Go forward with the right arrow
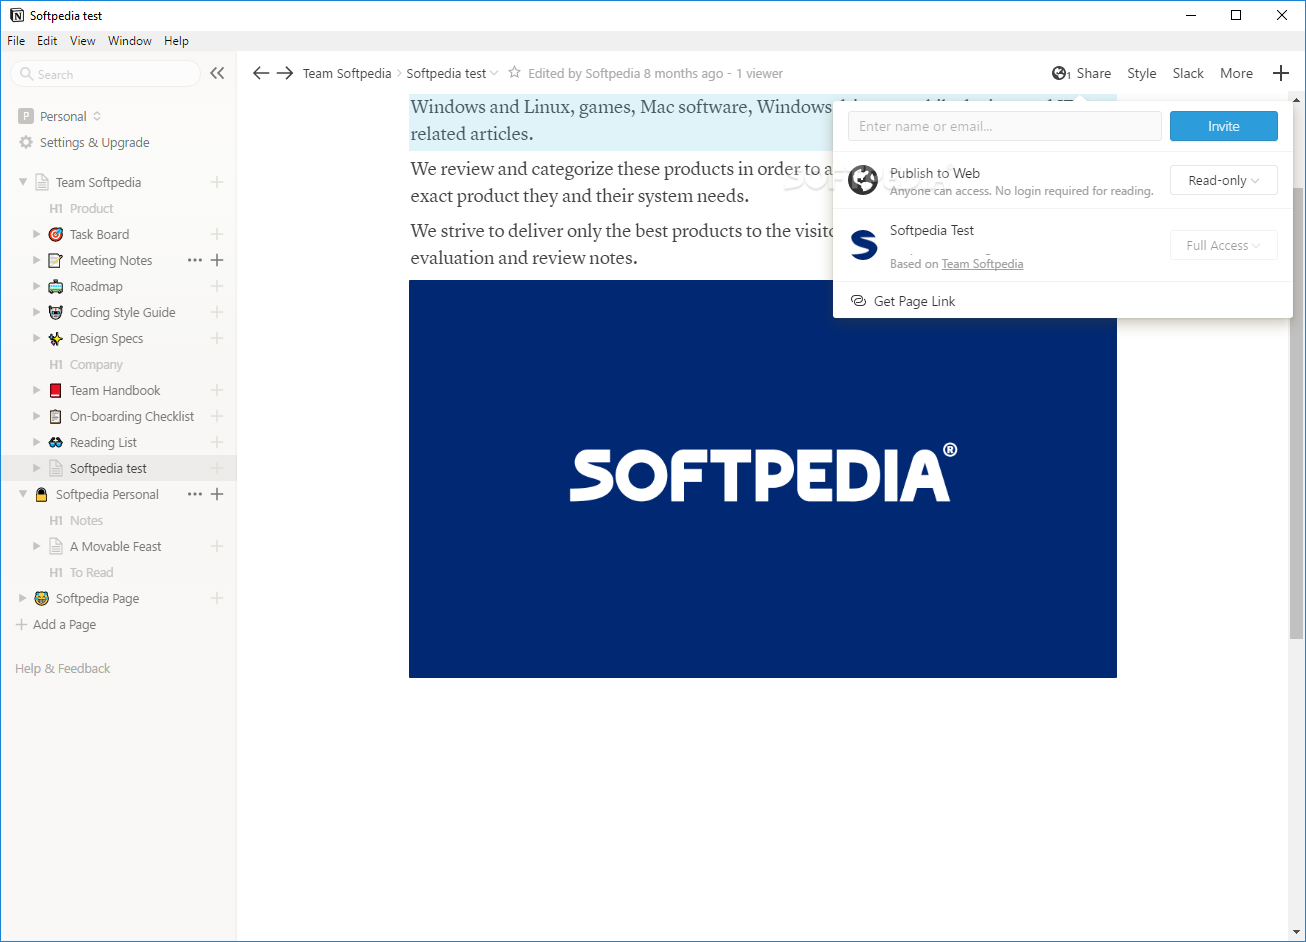 285,73
